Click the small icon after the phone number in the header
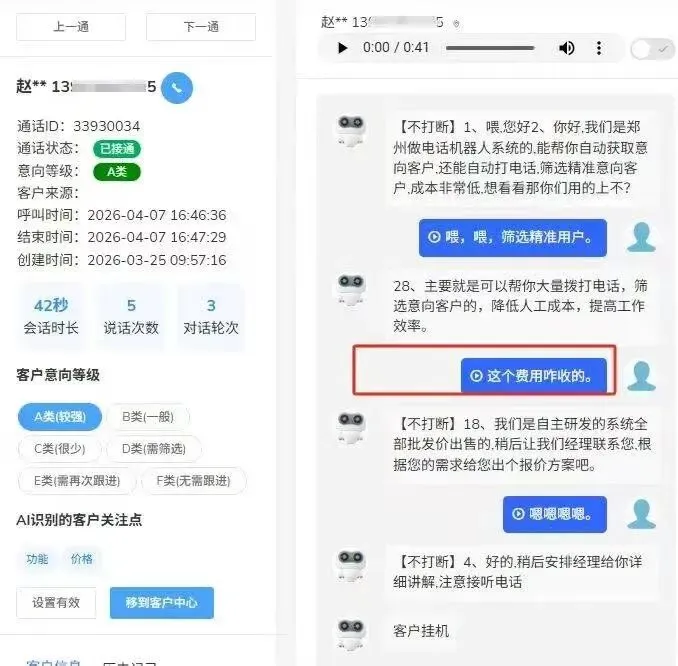This screenshot has width=678, height=666. click(456, 24)
